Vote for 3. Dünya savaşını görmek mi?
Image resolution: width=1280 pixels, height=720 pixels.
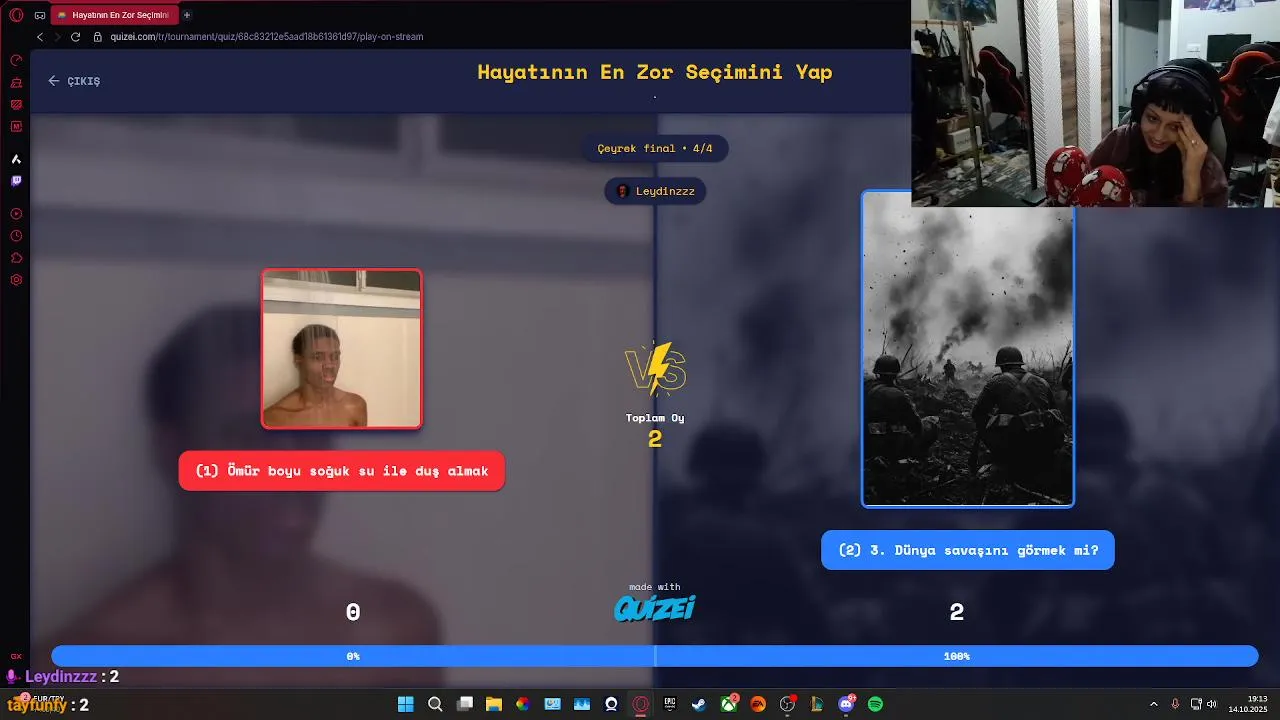968,550
